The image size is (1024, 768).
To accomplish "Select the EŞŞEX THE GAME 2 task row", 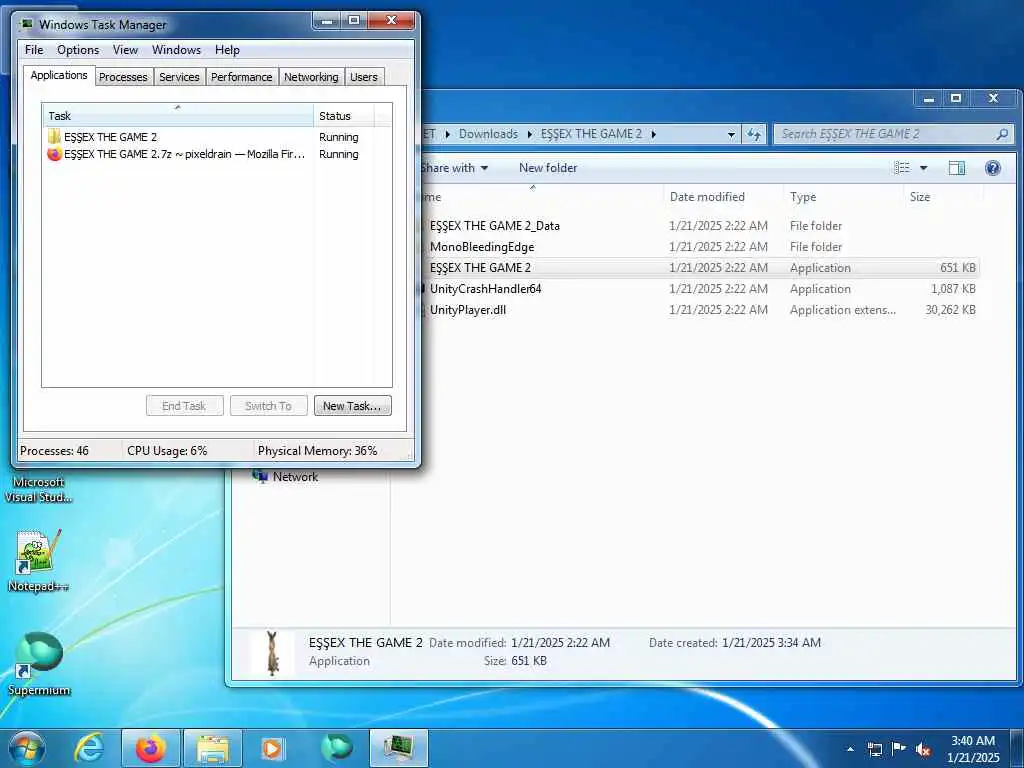I will point(217,136).
